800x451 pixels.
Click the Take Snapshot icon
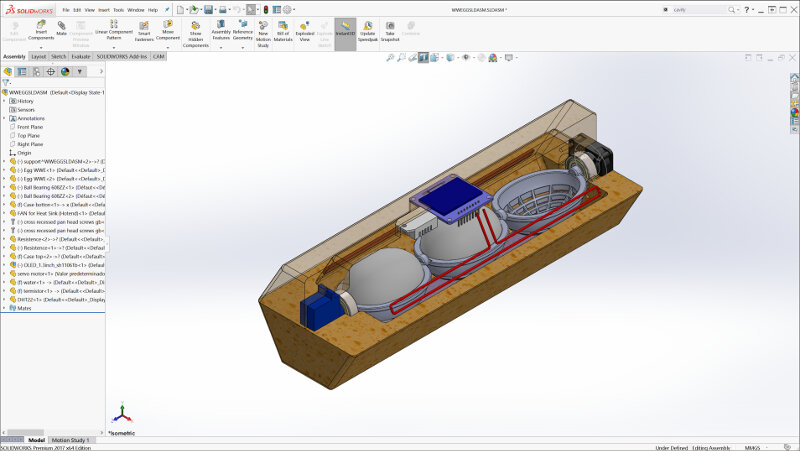(390, 32)
